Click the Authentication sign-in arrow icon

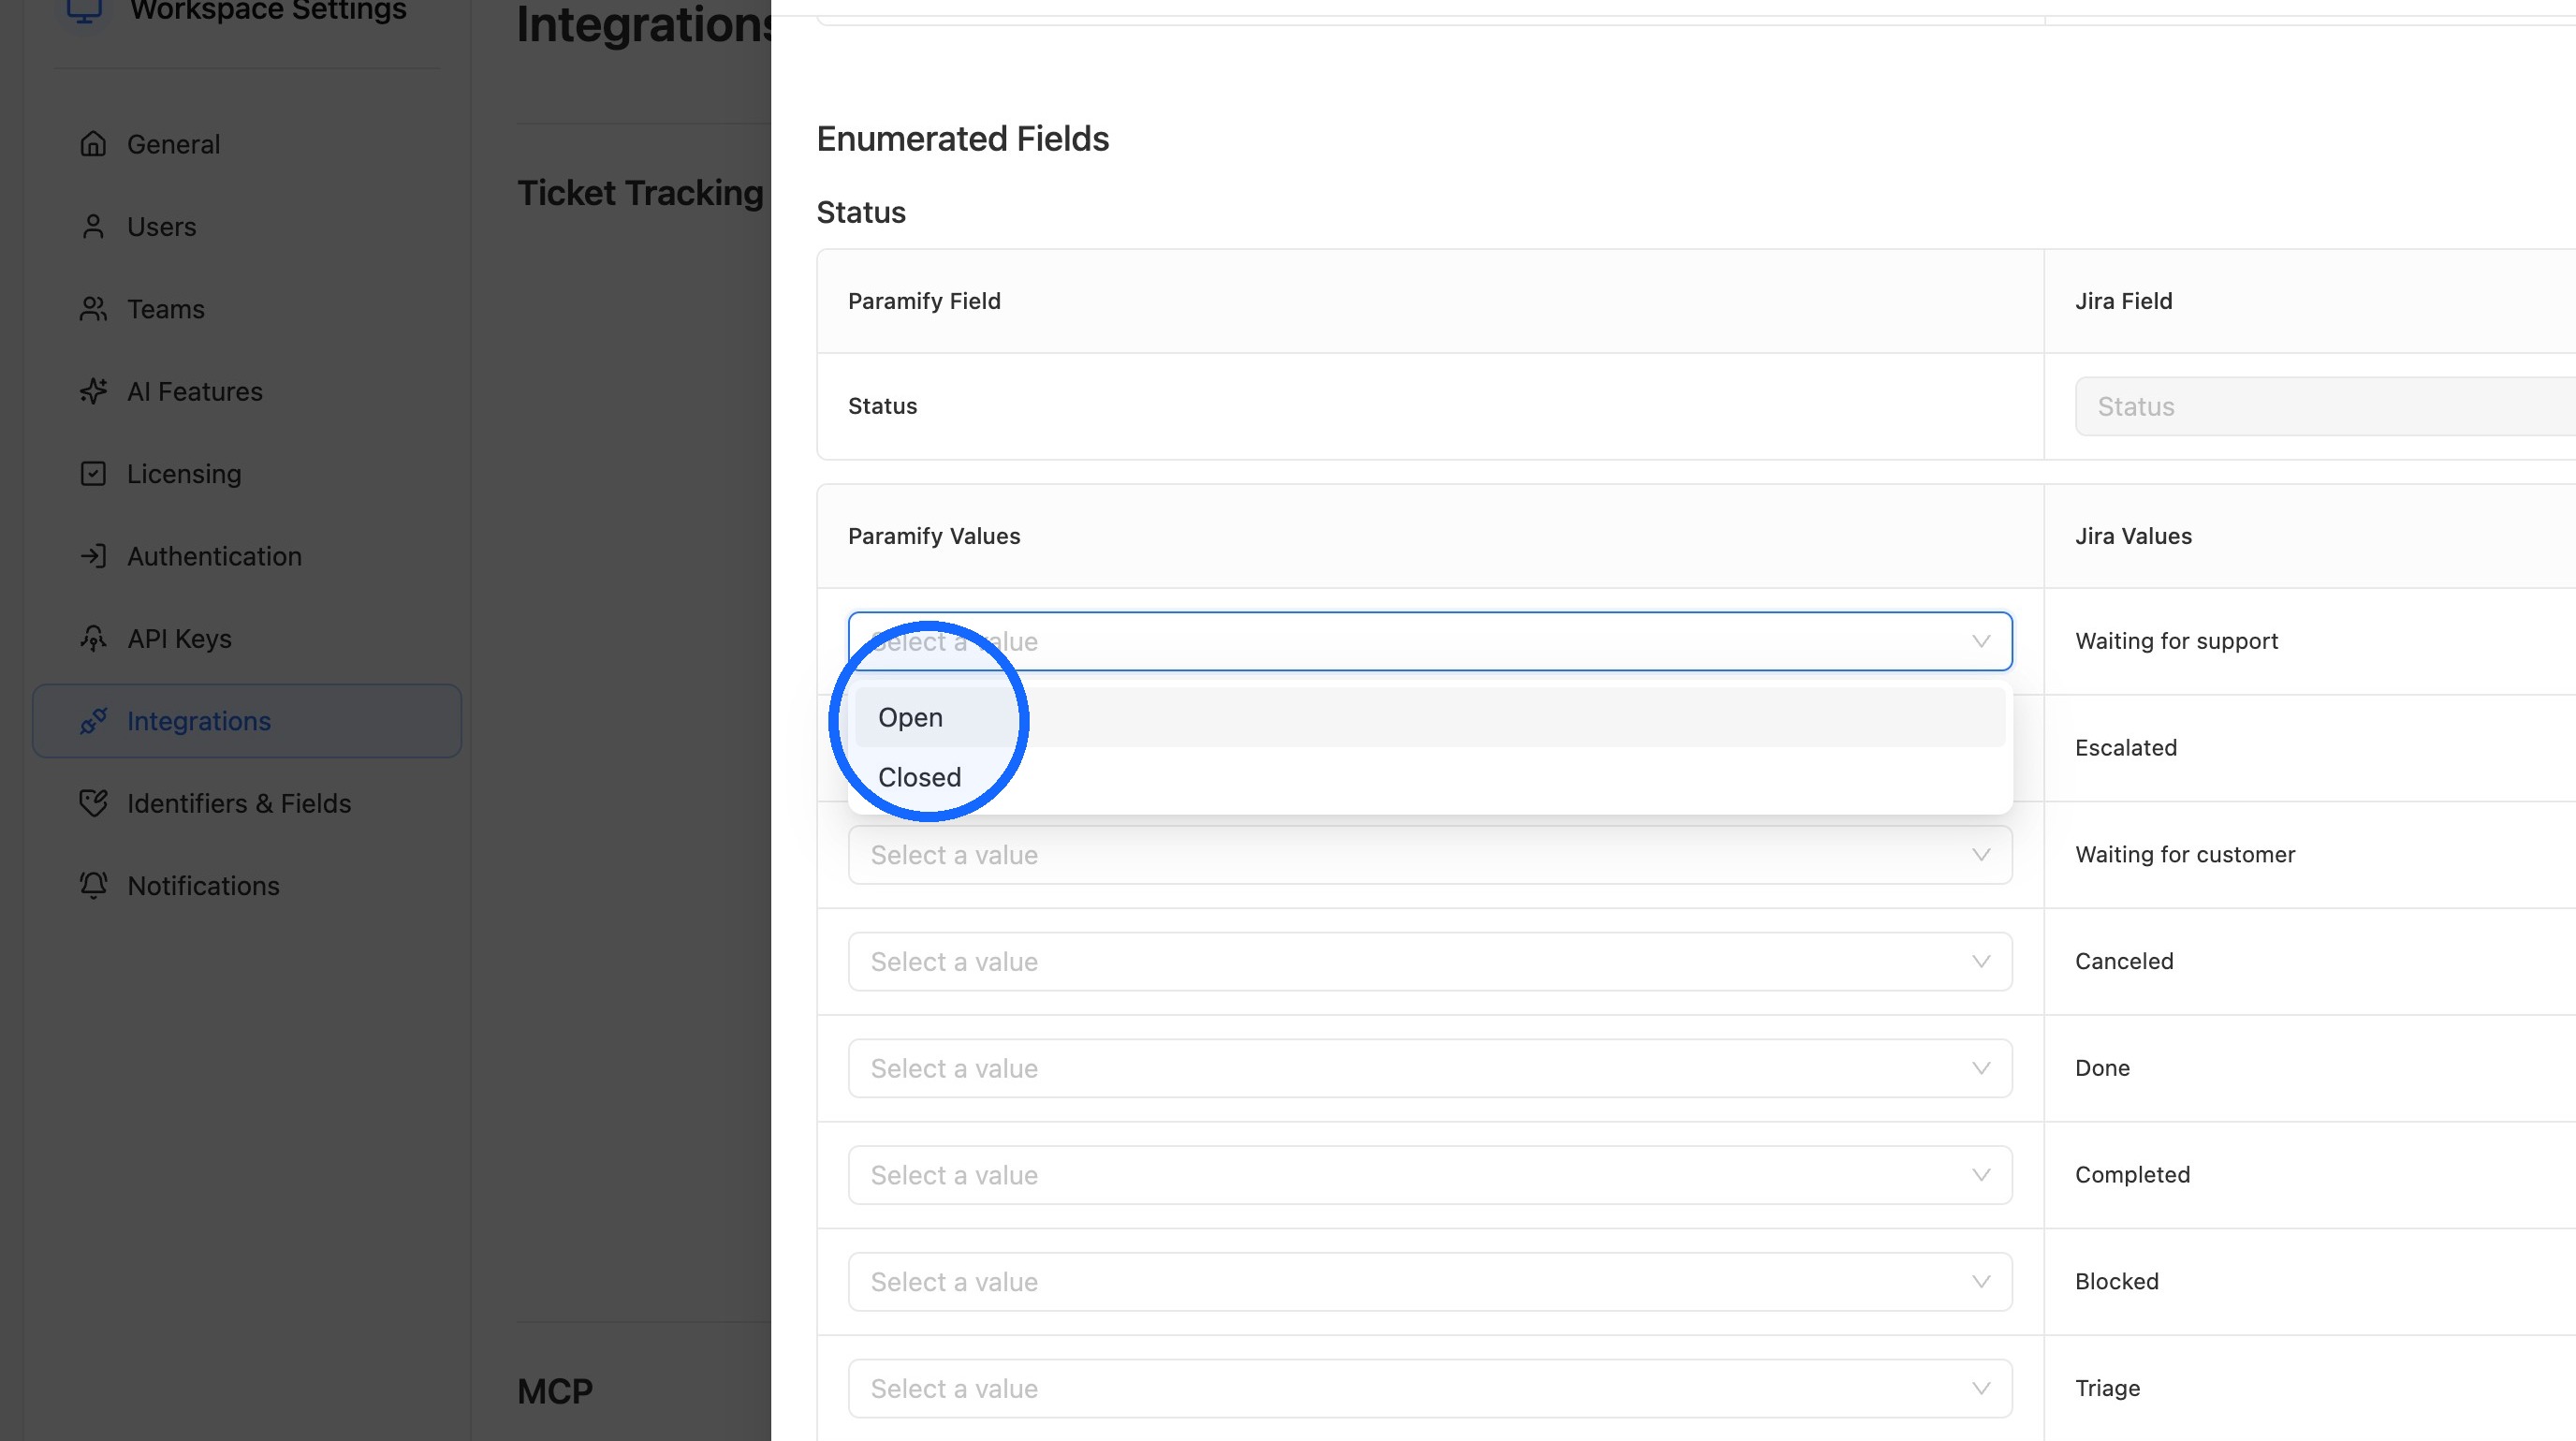coord(93,556)
